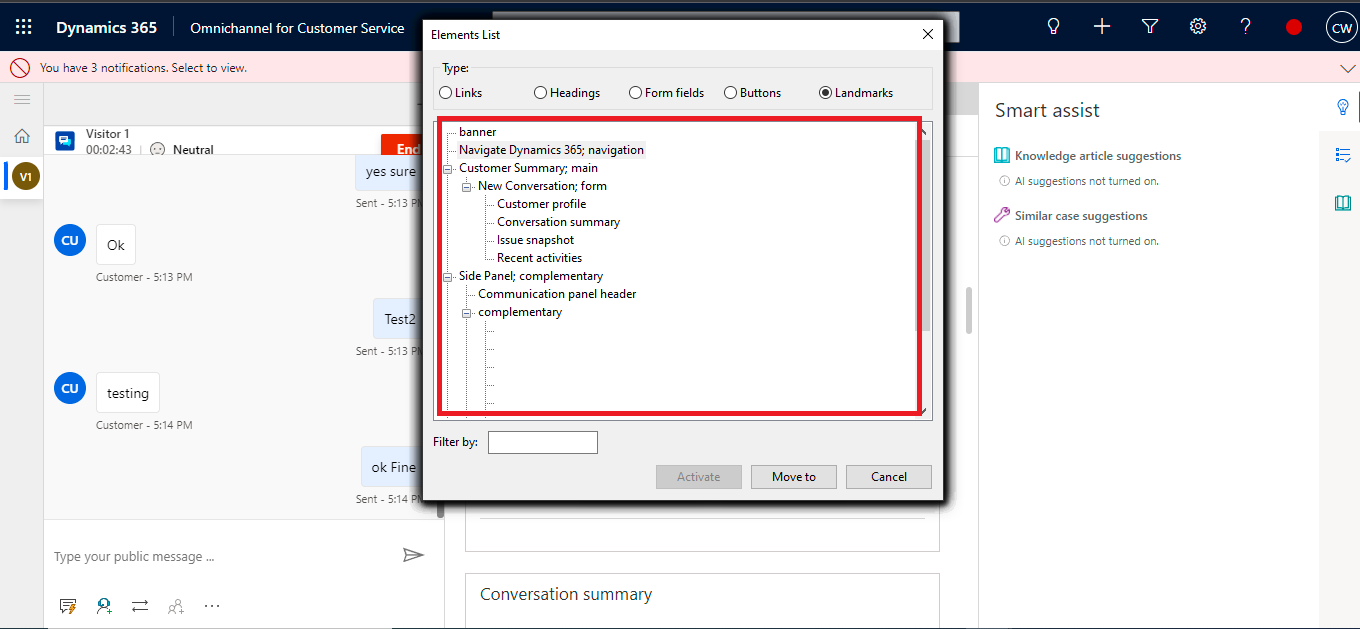Viewport: 1360px width, 629px height.
Task: Select the Buttons radio button
Action: [x=730, y=92]
